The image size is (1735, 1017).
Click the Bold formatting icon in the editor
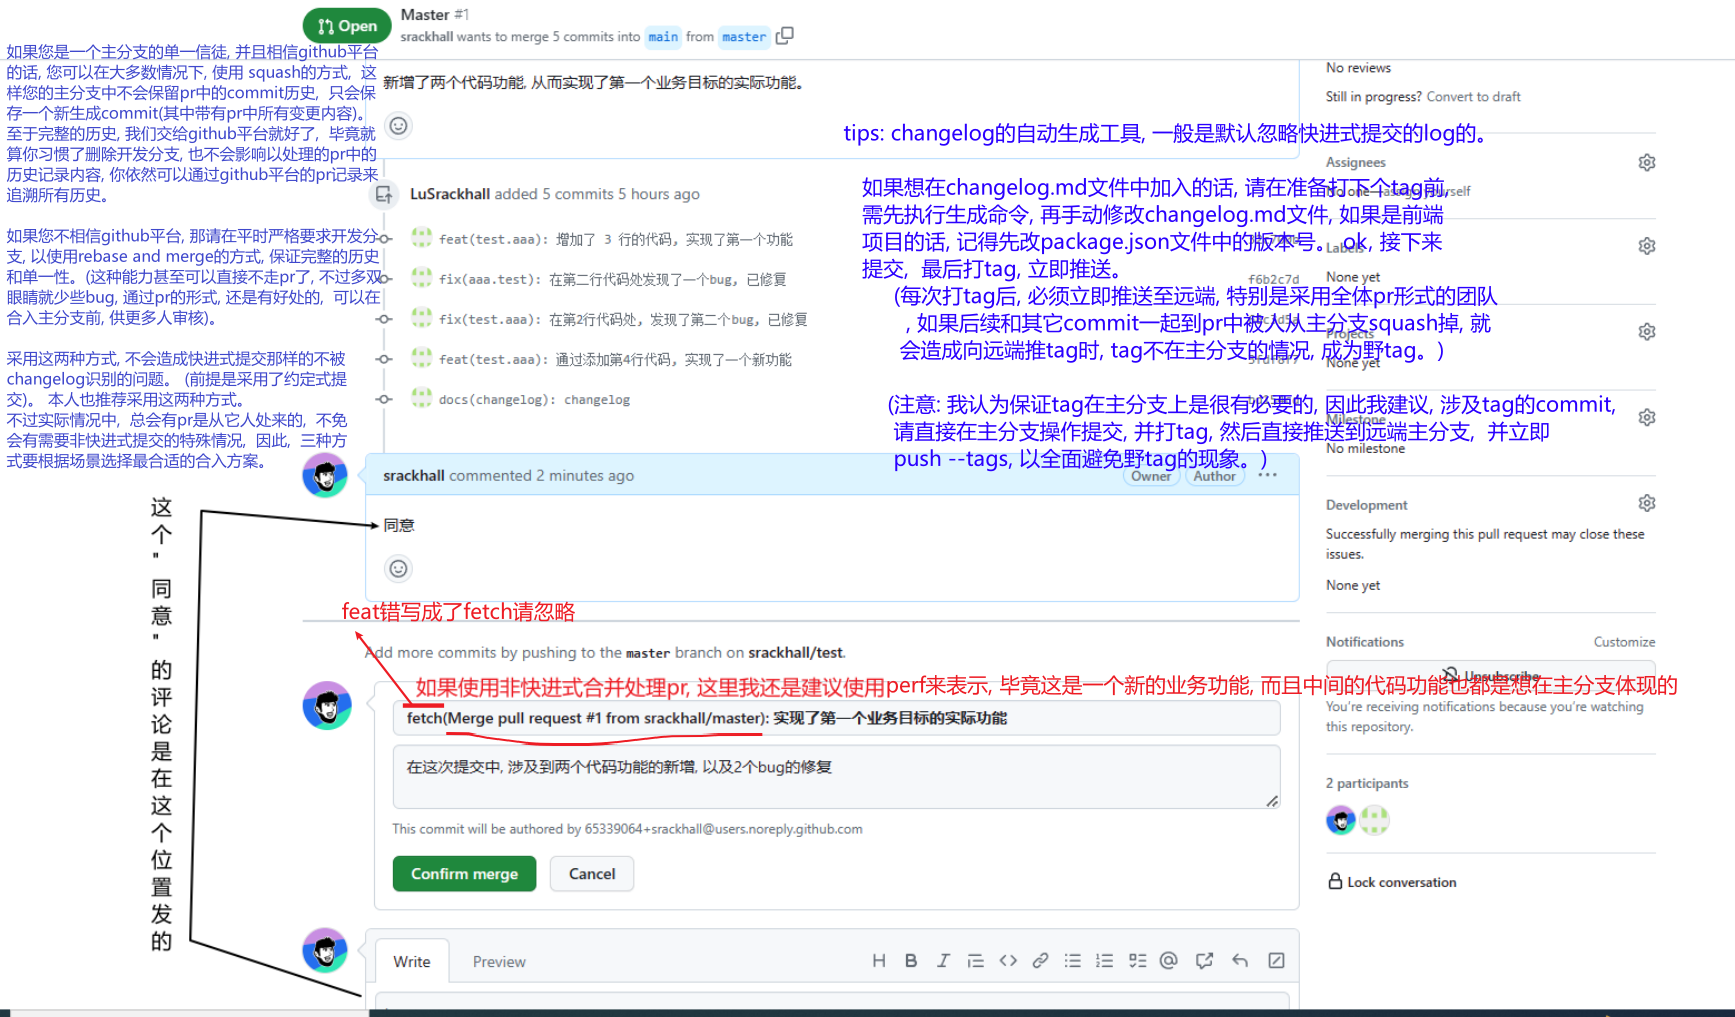pyautogui.click(x=911, y=961)
